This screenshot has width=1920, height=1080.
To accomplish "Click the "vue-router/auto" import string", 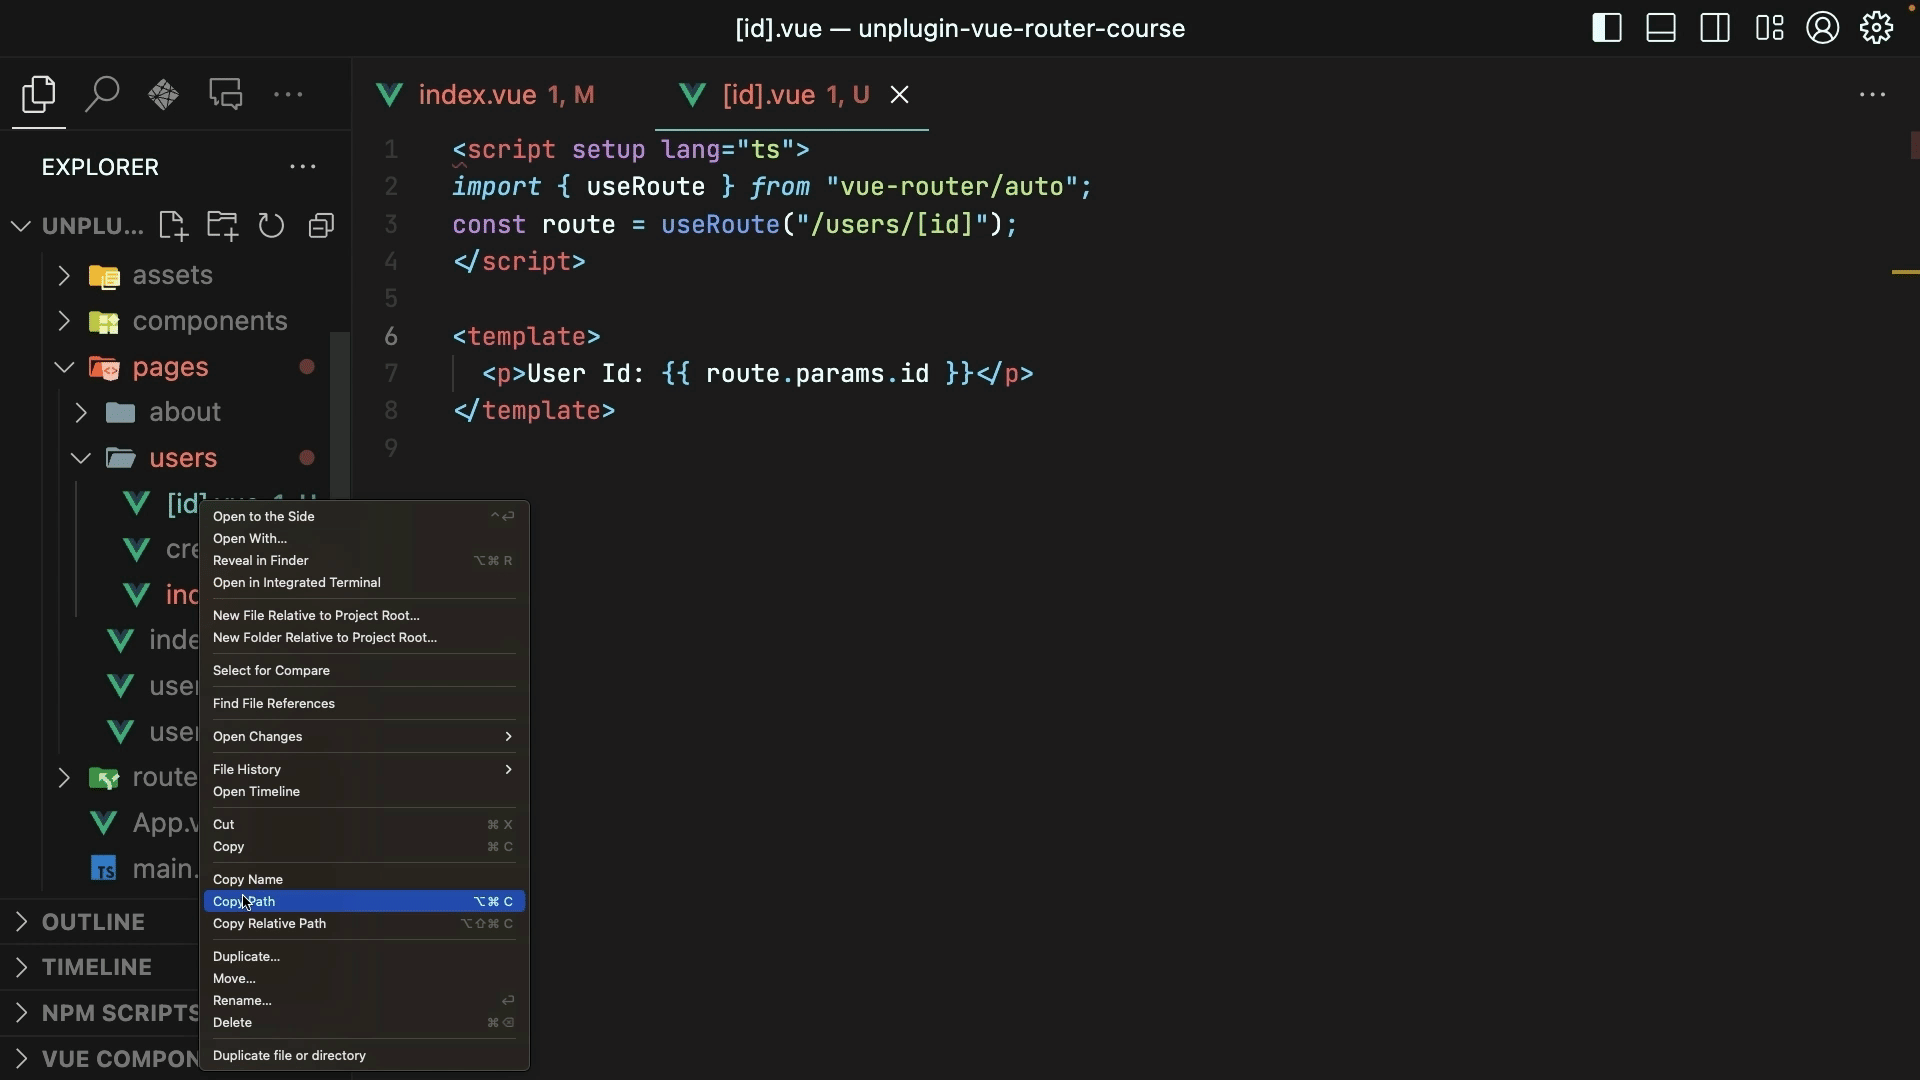I will (953, 187).
